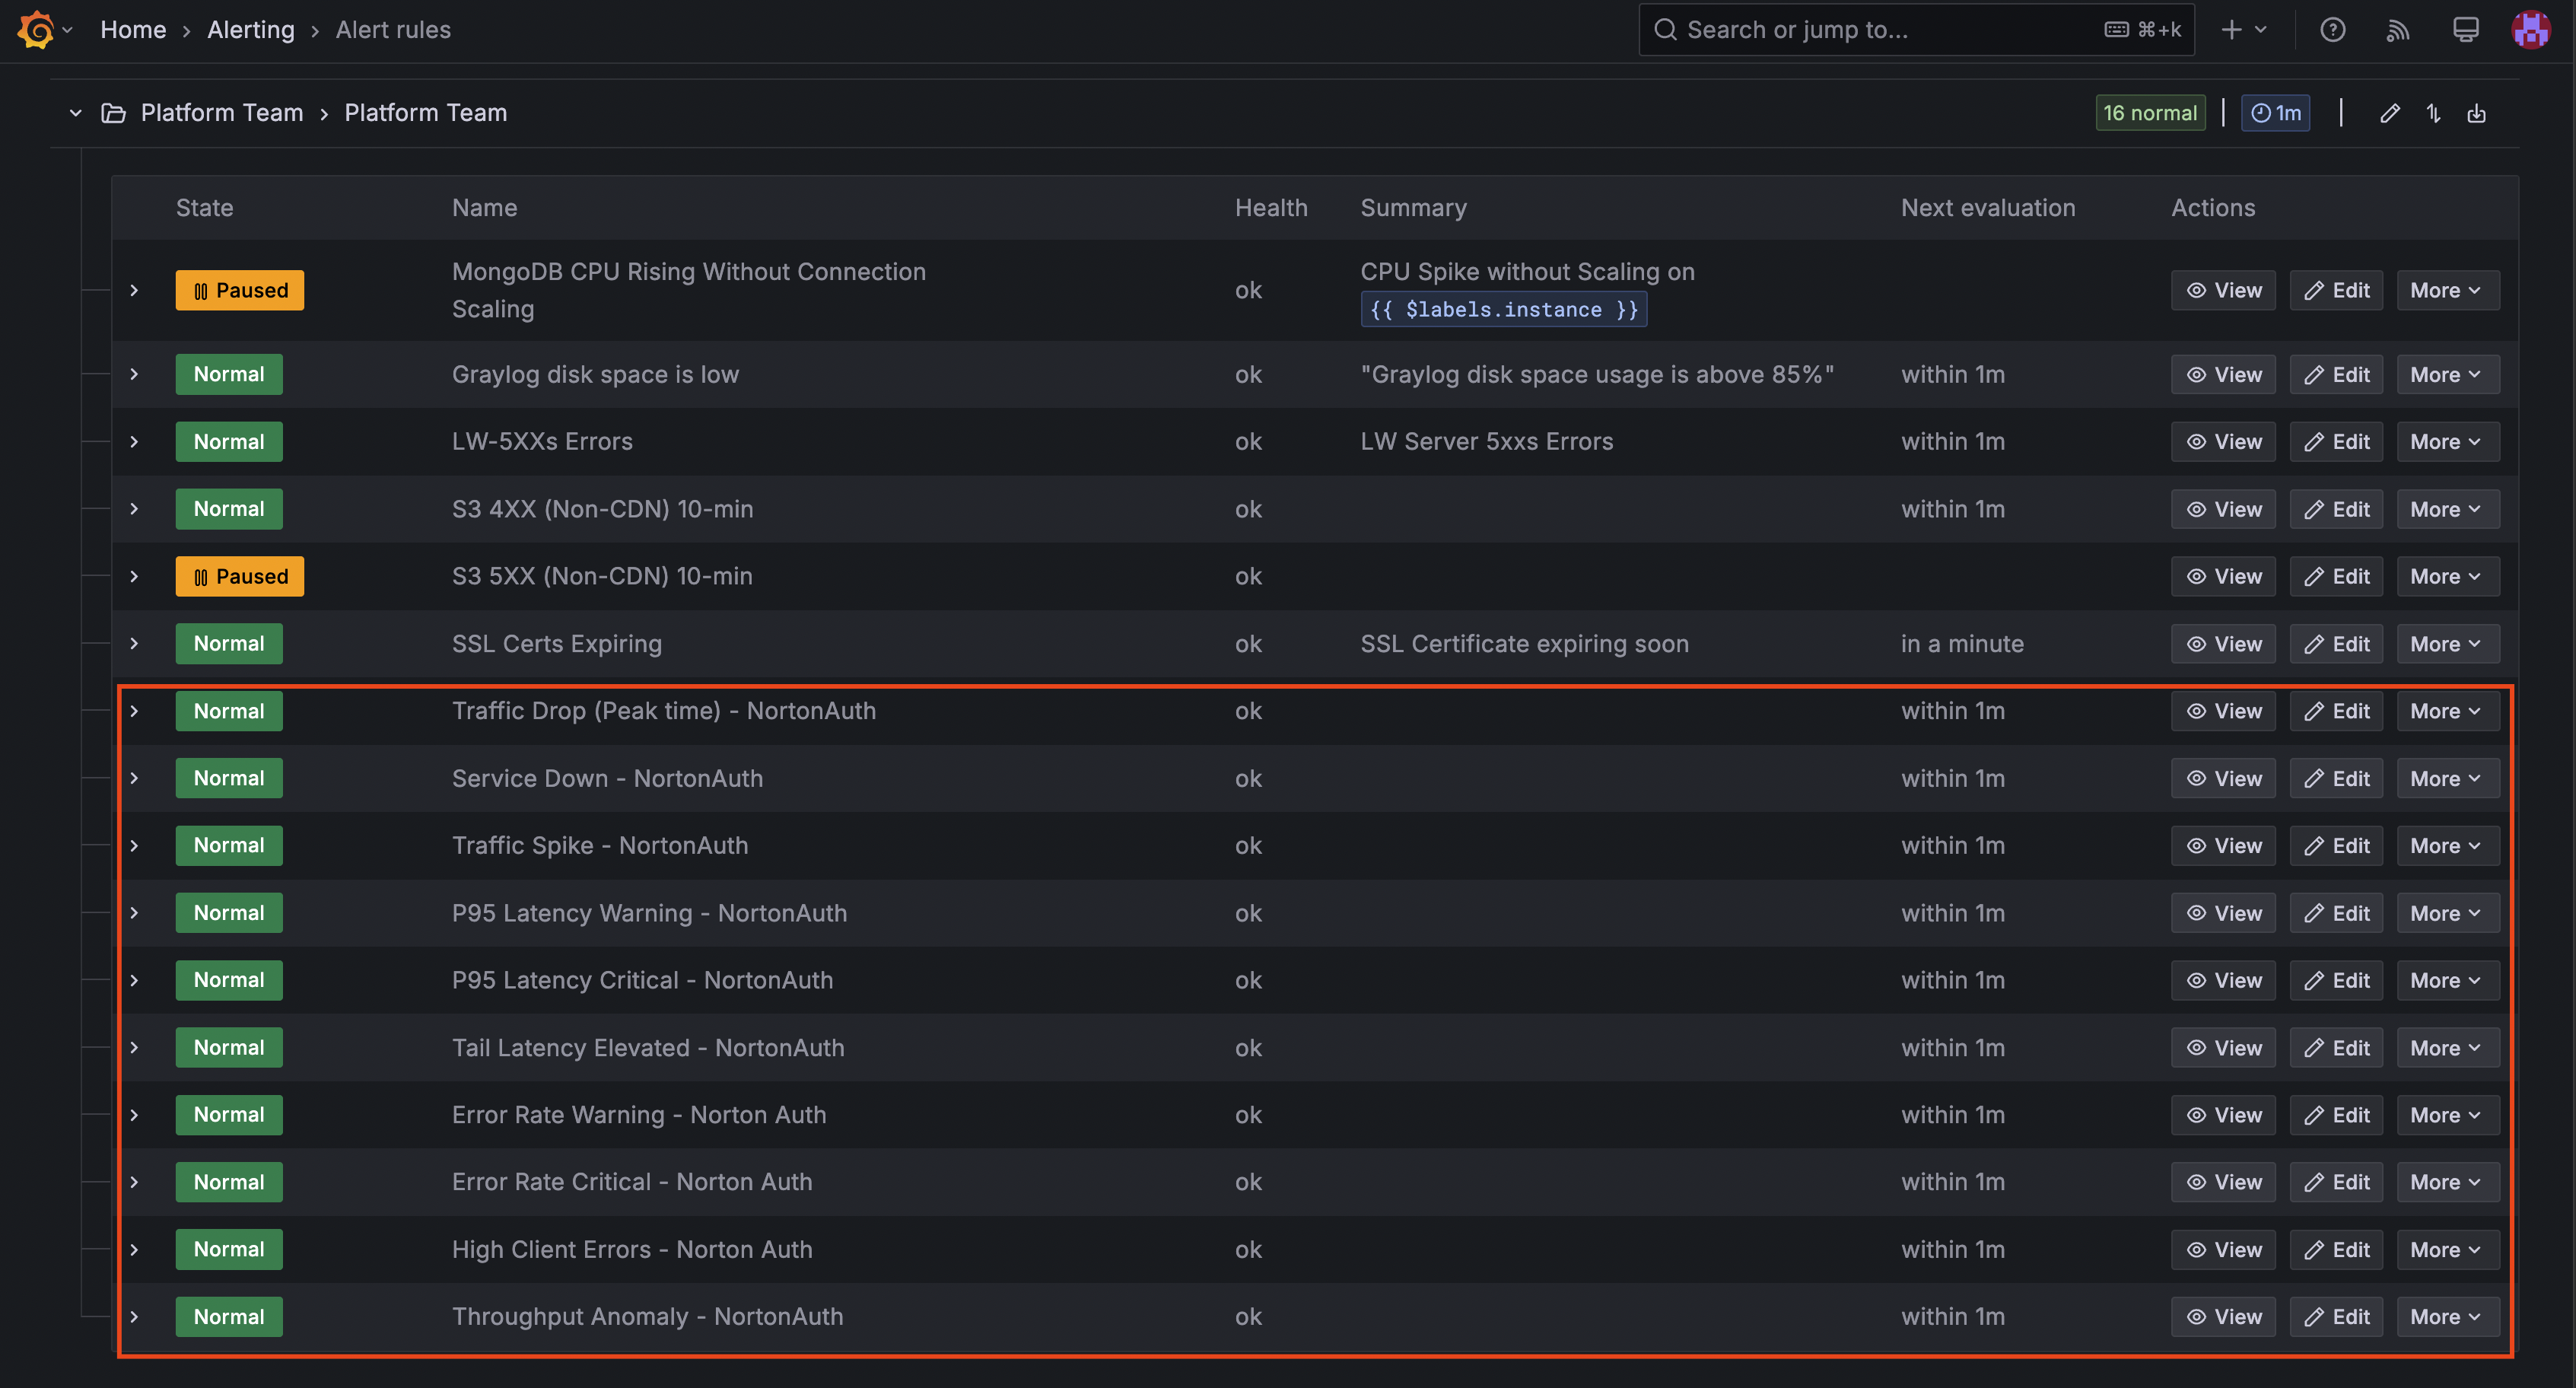
Task: Expand the SSL Certs Expiring row
Action: (134, 643)
